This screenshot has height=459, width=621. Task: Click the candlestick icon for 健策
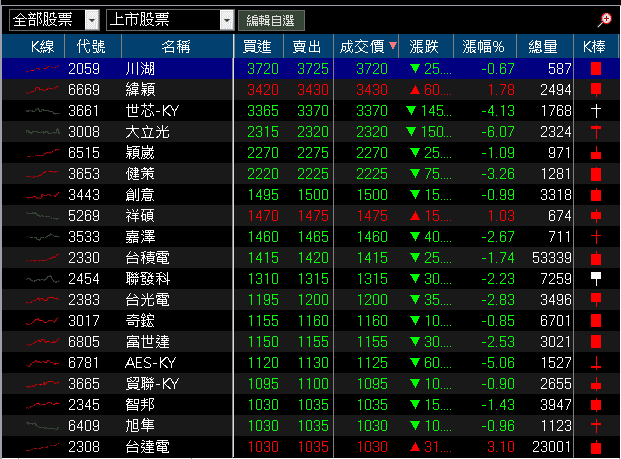click(596, 174)
